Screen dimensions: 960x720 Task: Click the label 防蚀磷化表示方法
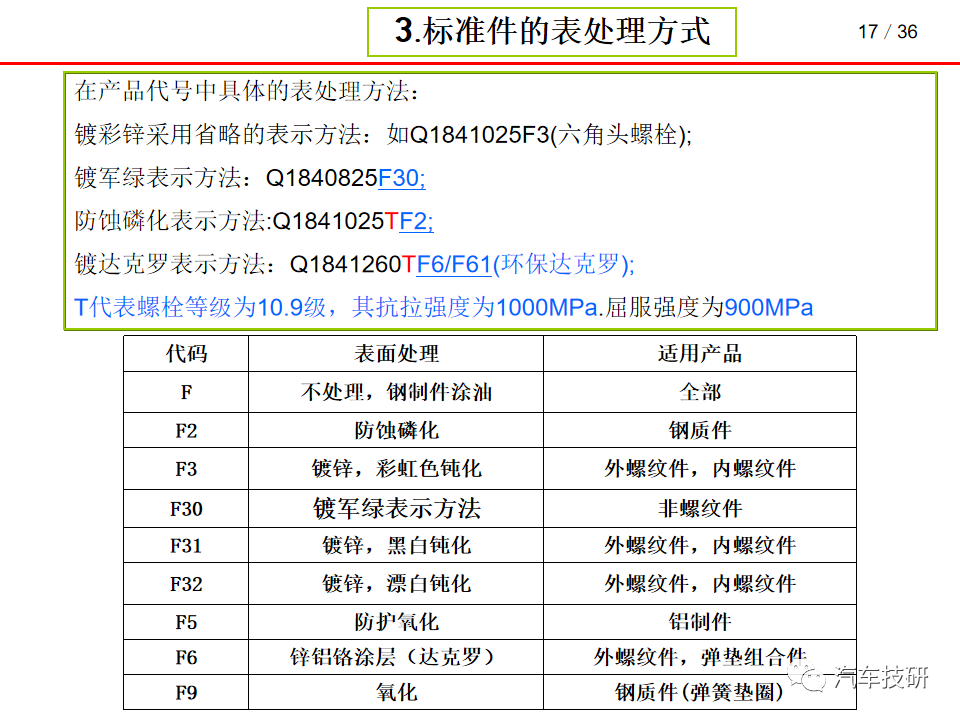pyautogui.click(x=171, y=221)
